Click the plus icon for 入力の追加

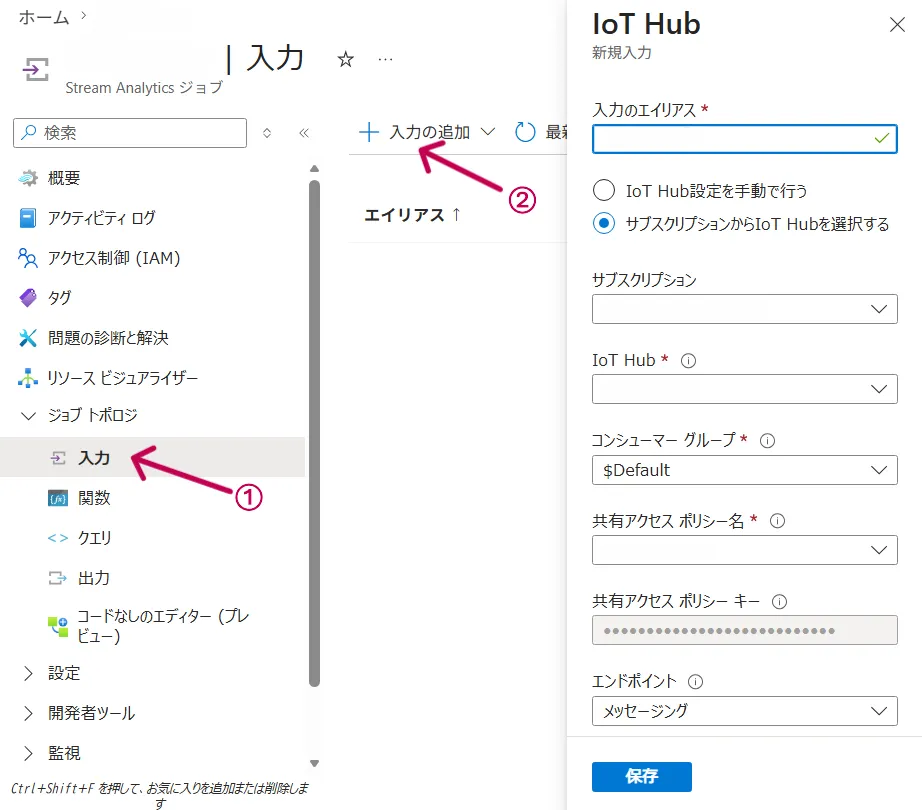tap(369, 132)
